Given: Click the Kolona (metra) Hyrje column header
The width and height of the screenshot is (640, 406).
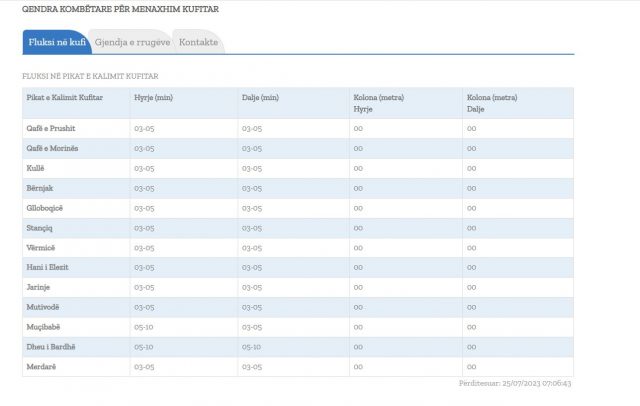Looking at the screenshot, I should (378, 102).
